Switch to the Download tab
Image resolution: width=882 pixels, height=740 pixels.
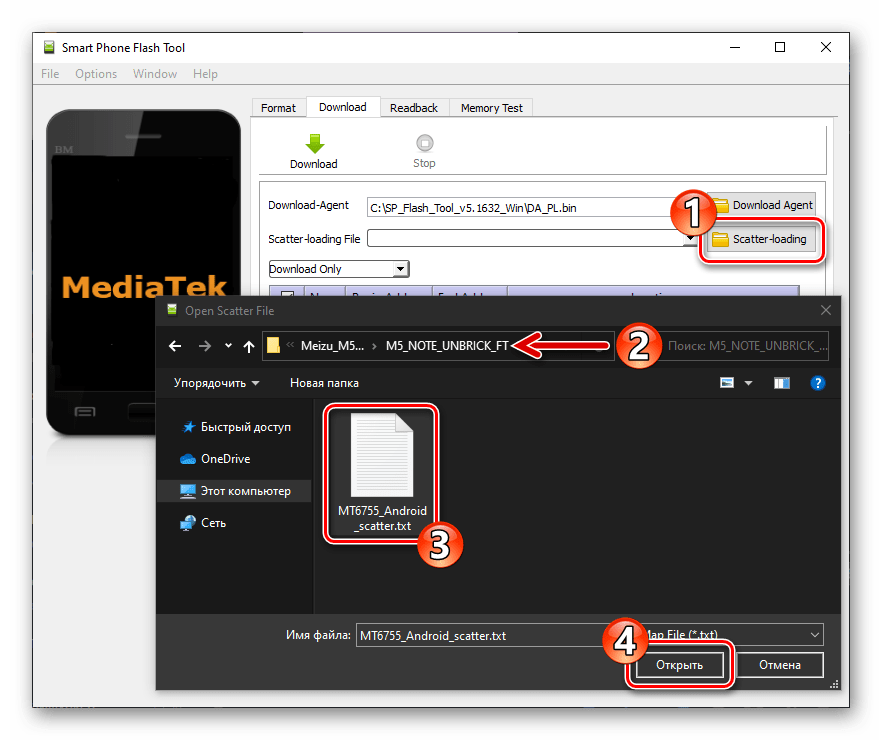(343, 107)
